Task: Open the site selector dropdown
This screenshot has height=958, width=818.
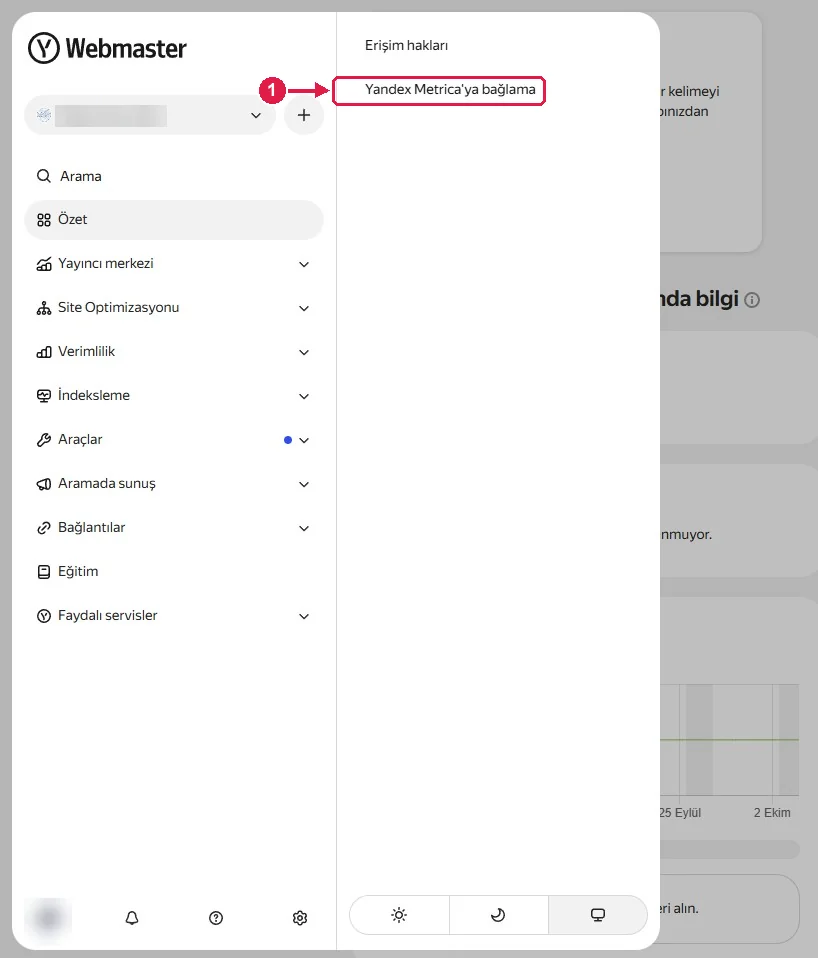Action: [x=150, y=115]
